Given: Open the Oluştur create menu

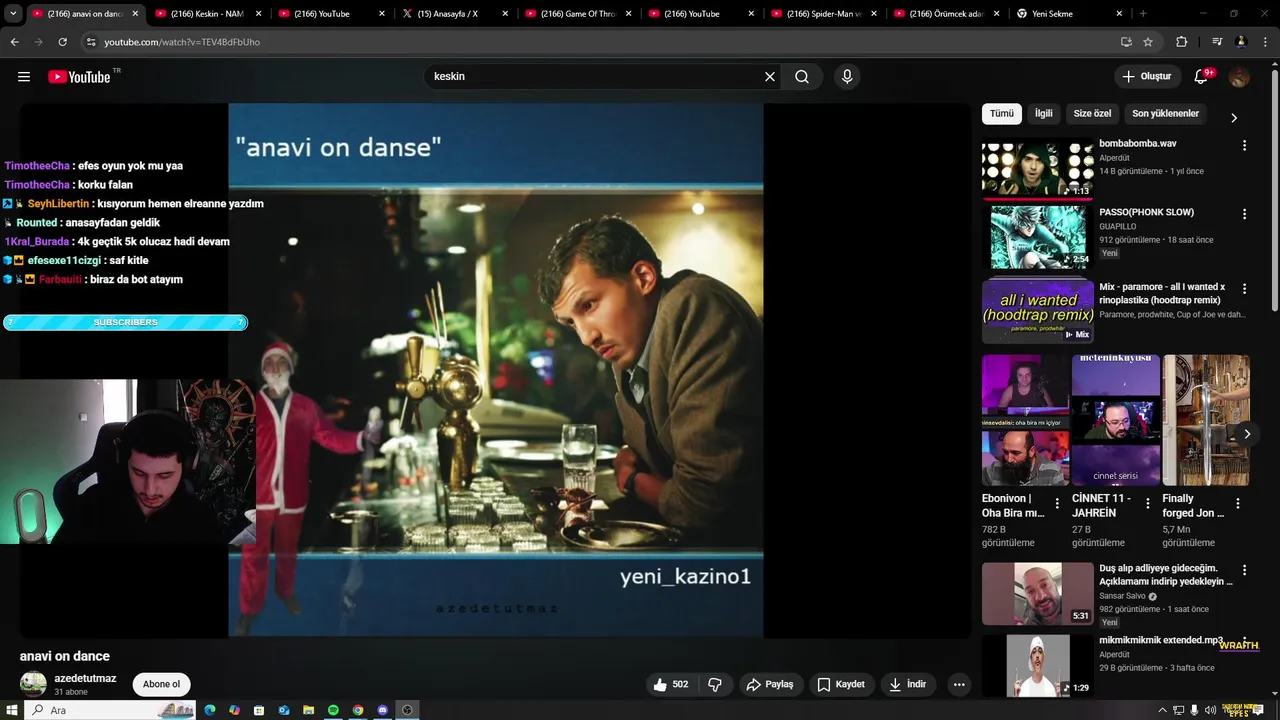Looking at the screenshot, I should click(x=1146, y=77).
